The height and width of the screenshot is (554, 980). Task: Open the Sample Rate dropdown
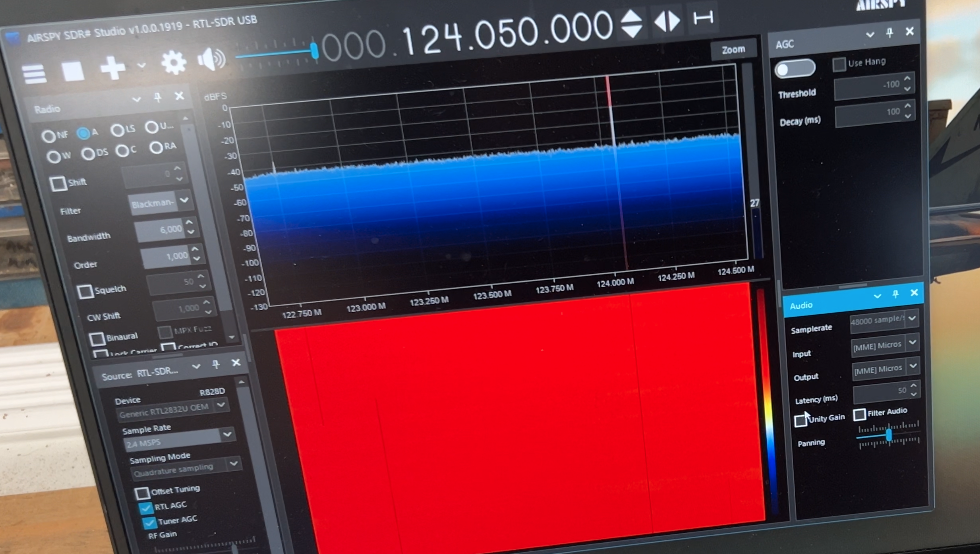[179, 438]
